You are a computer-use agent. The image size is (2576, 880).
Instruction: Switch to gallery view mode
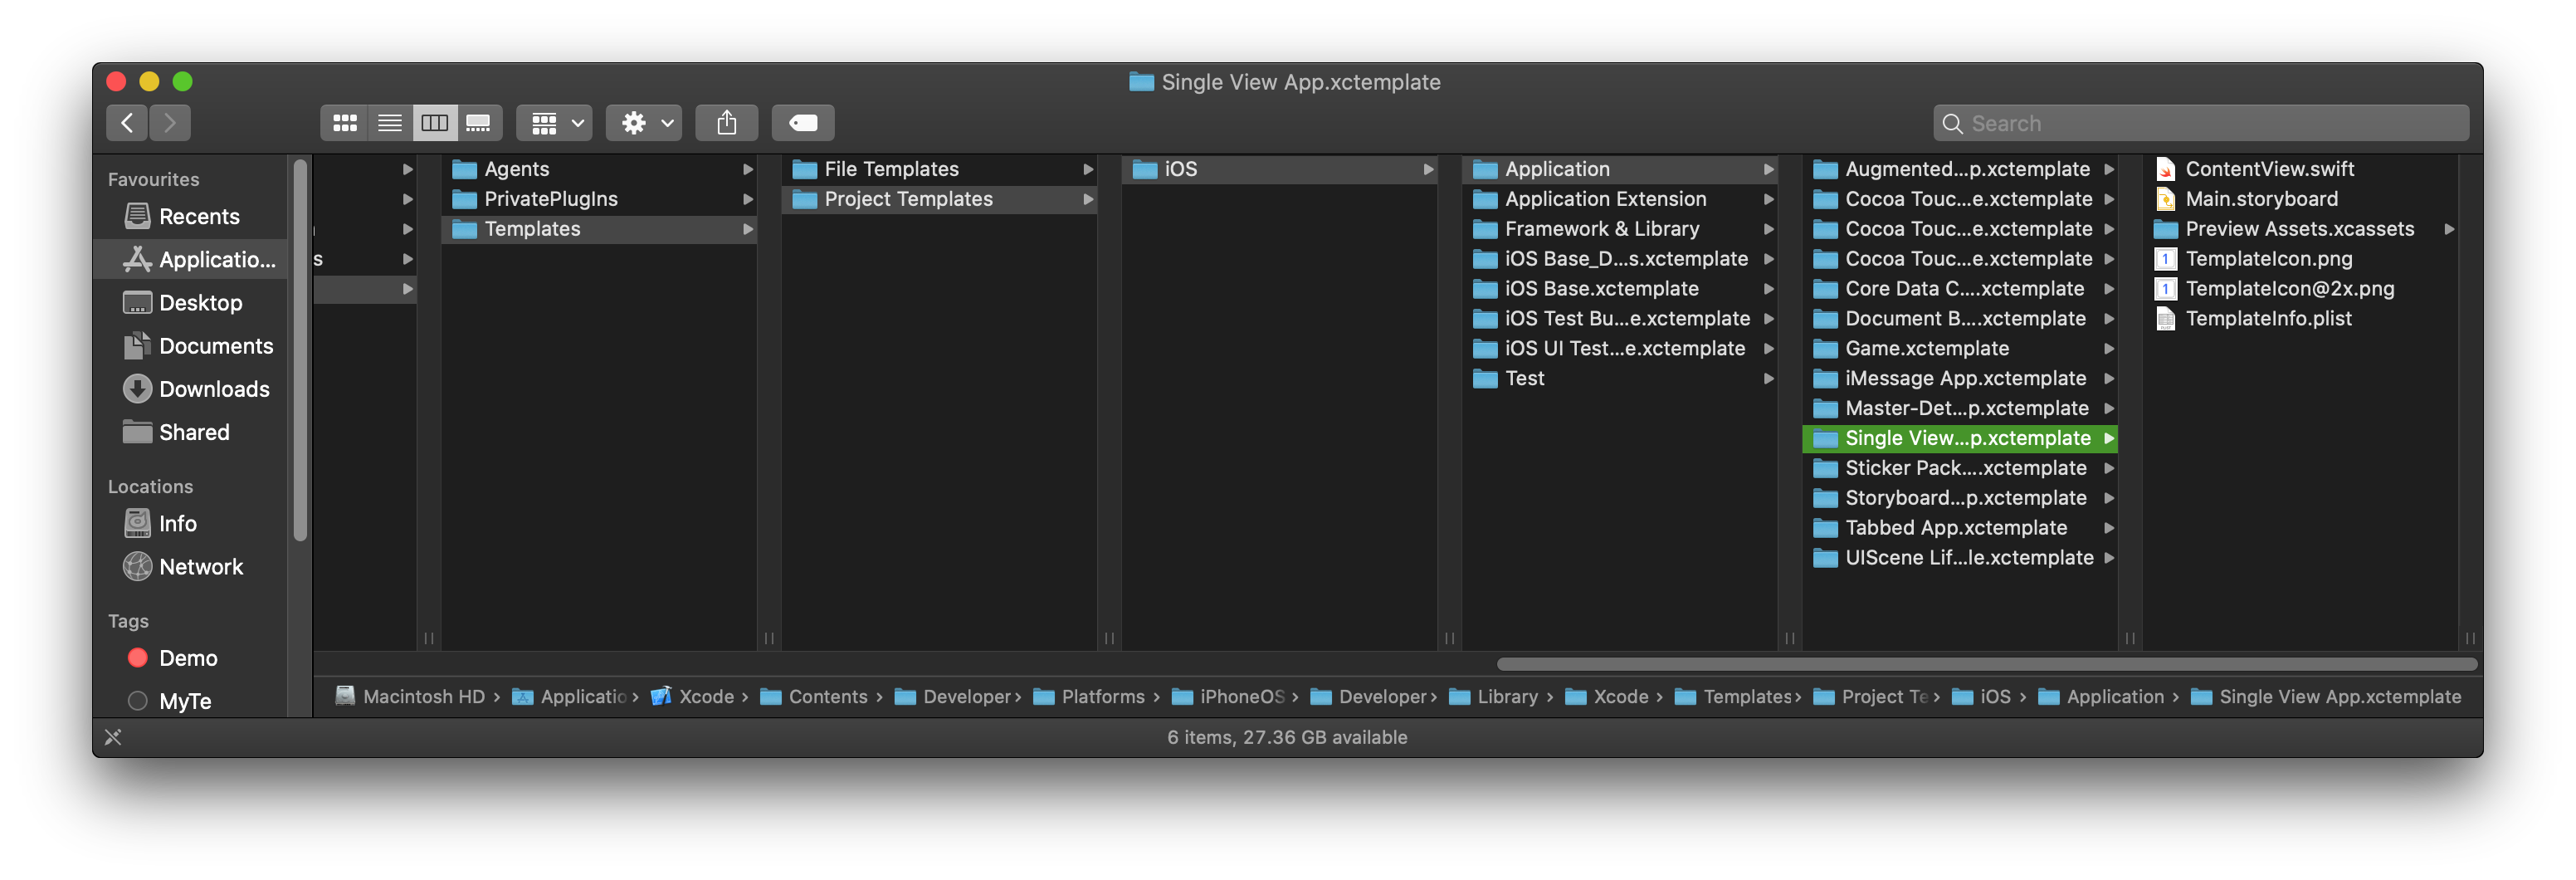pyautogui.click(x=479, y=123)
